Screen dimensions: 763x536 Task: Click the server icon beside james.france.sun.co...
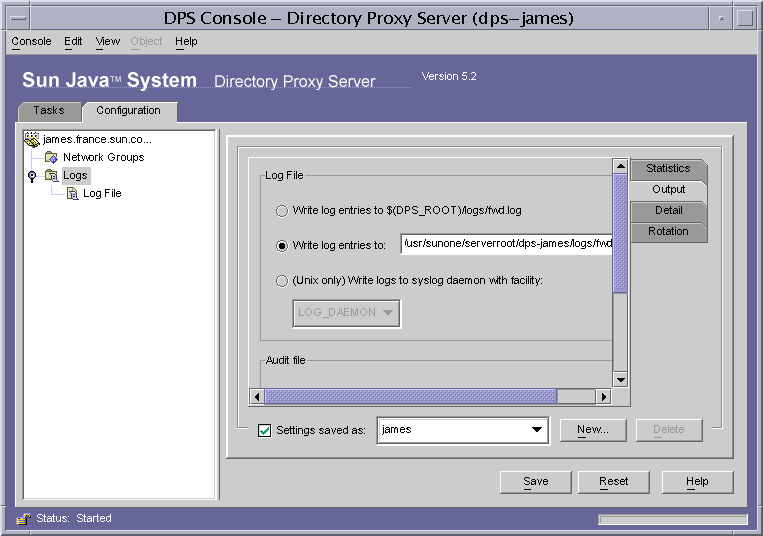(x=32, y=139)
